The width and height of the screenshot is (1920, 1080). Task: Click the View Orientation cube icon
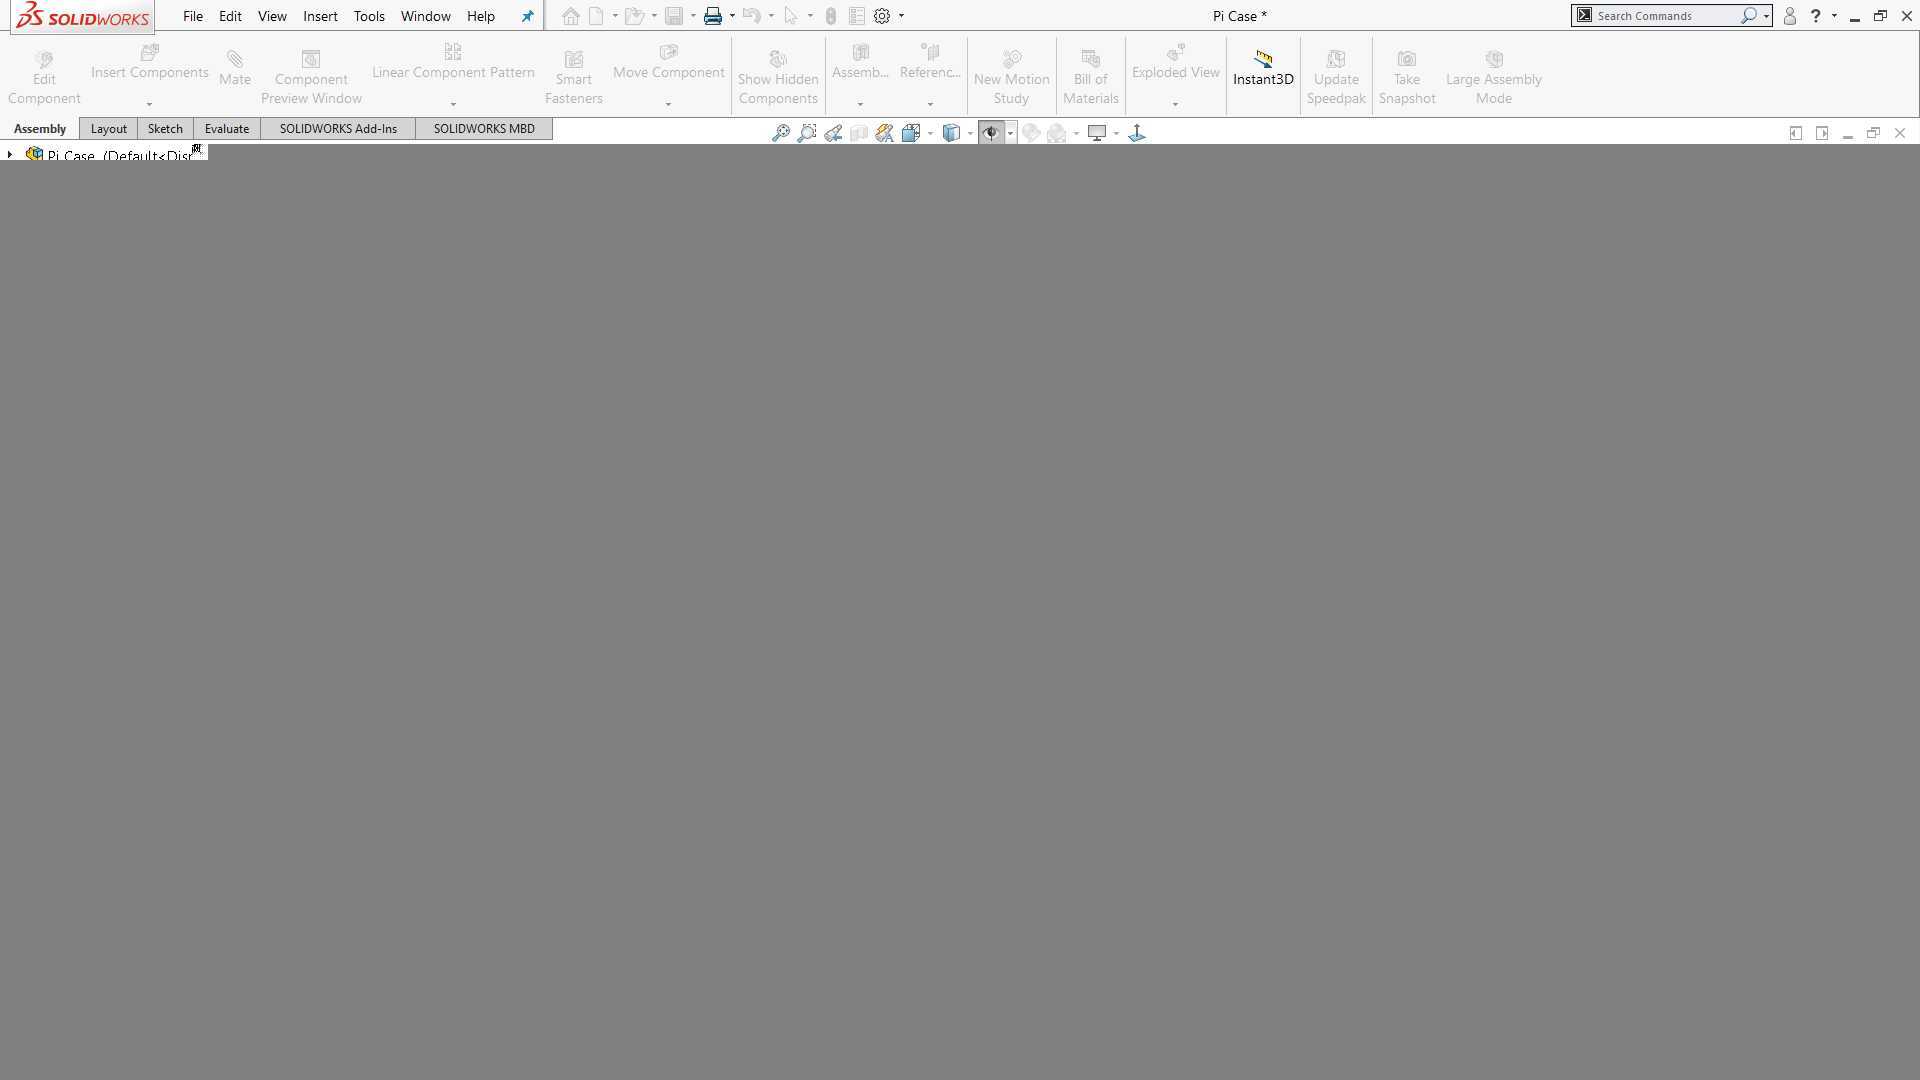click(x=911, y=133)
